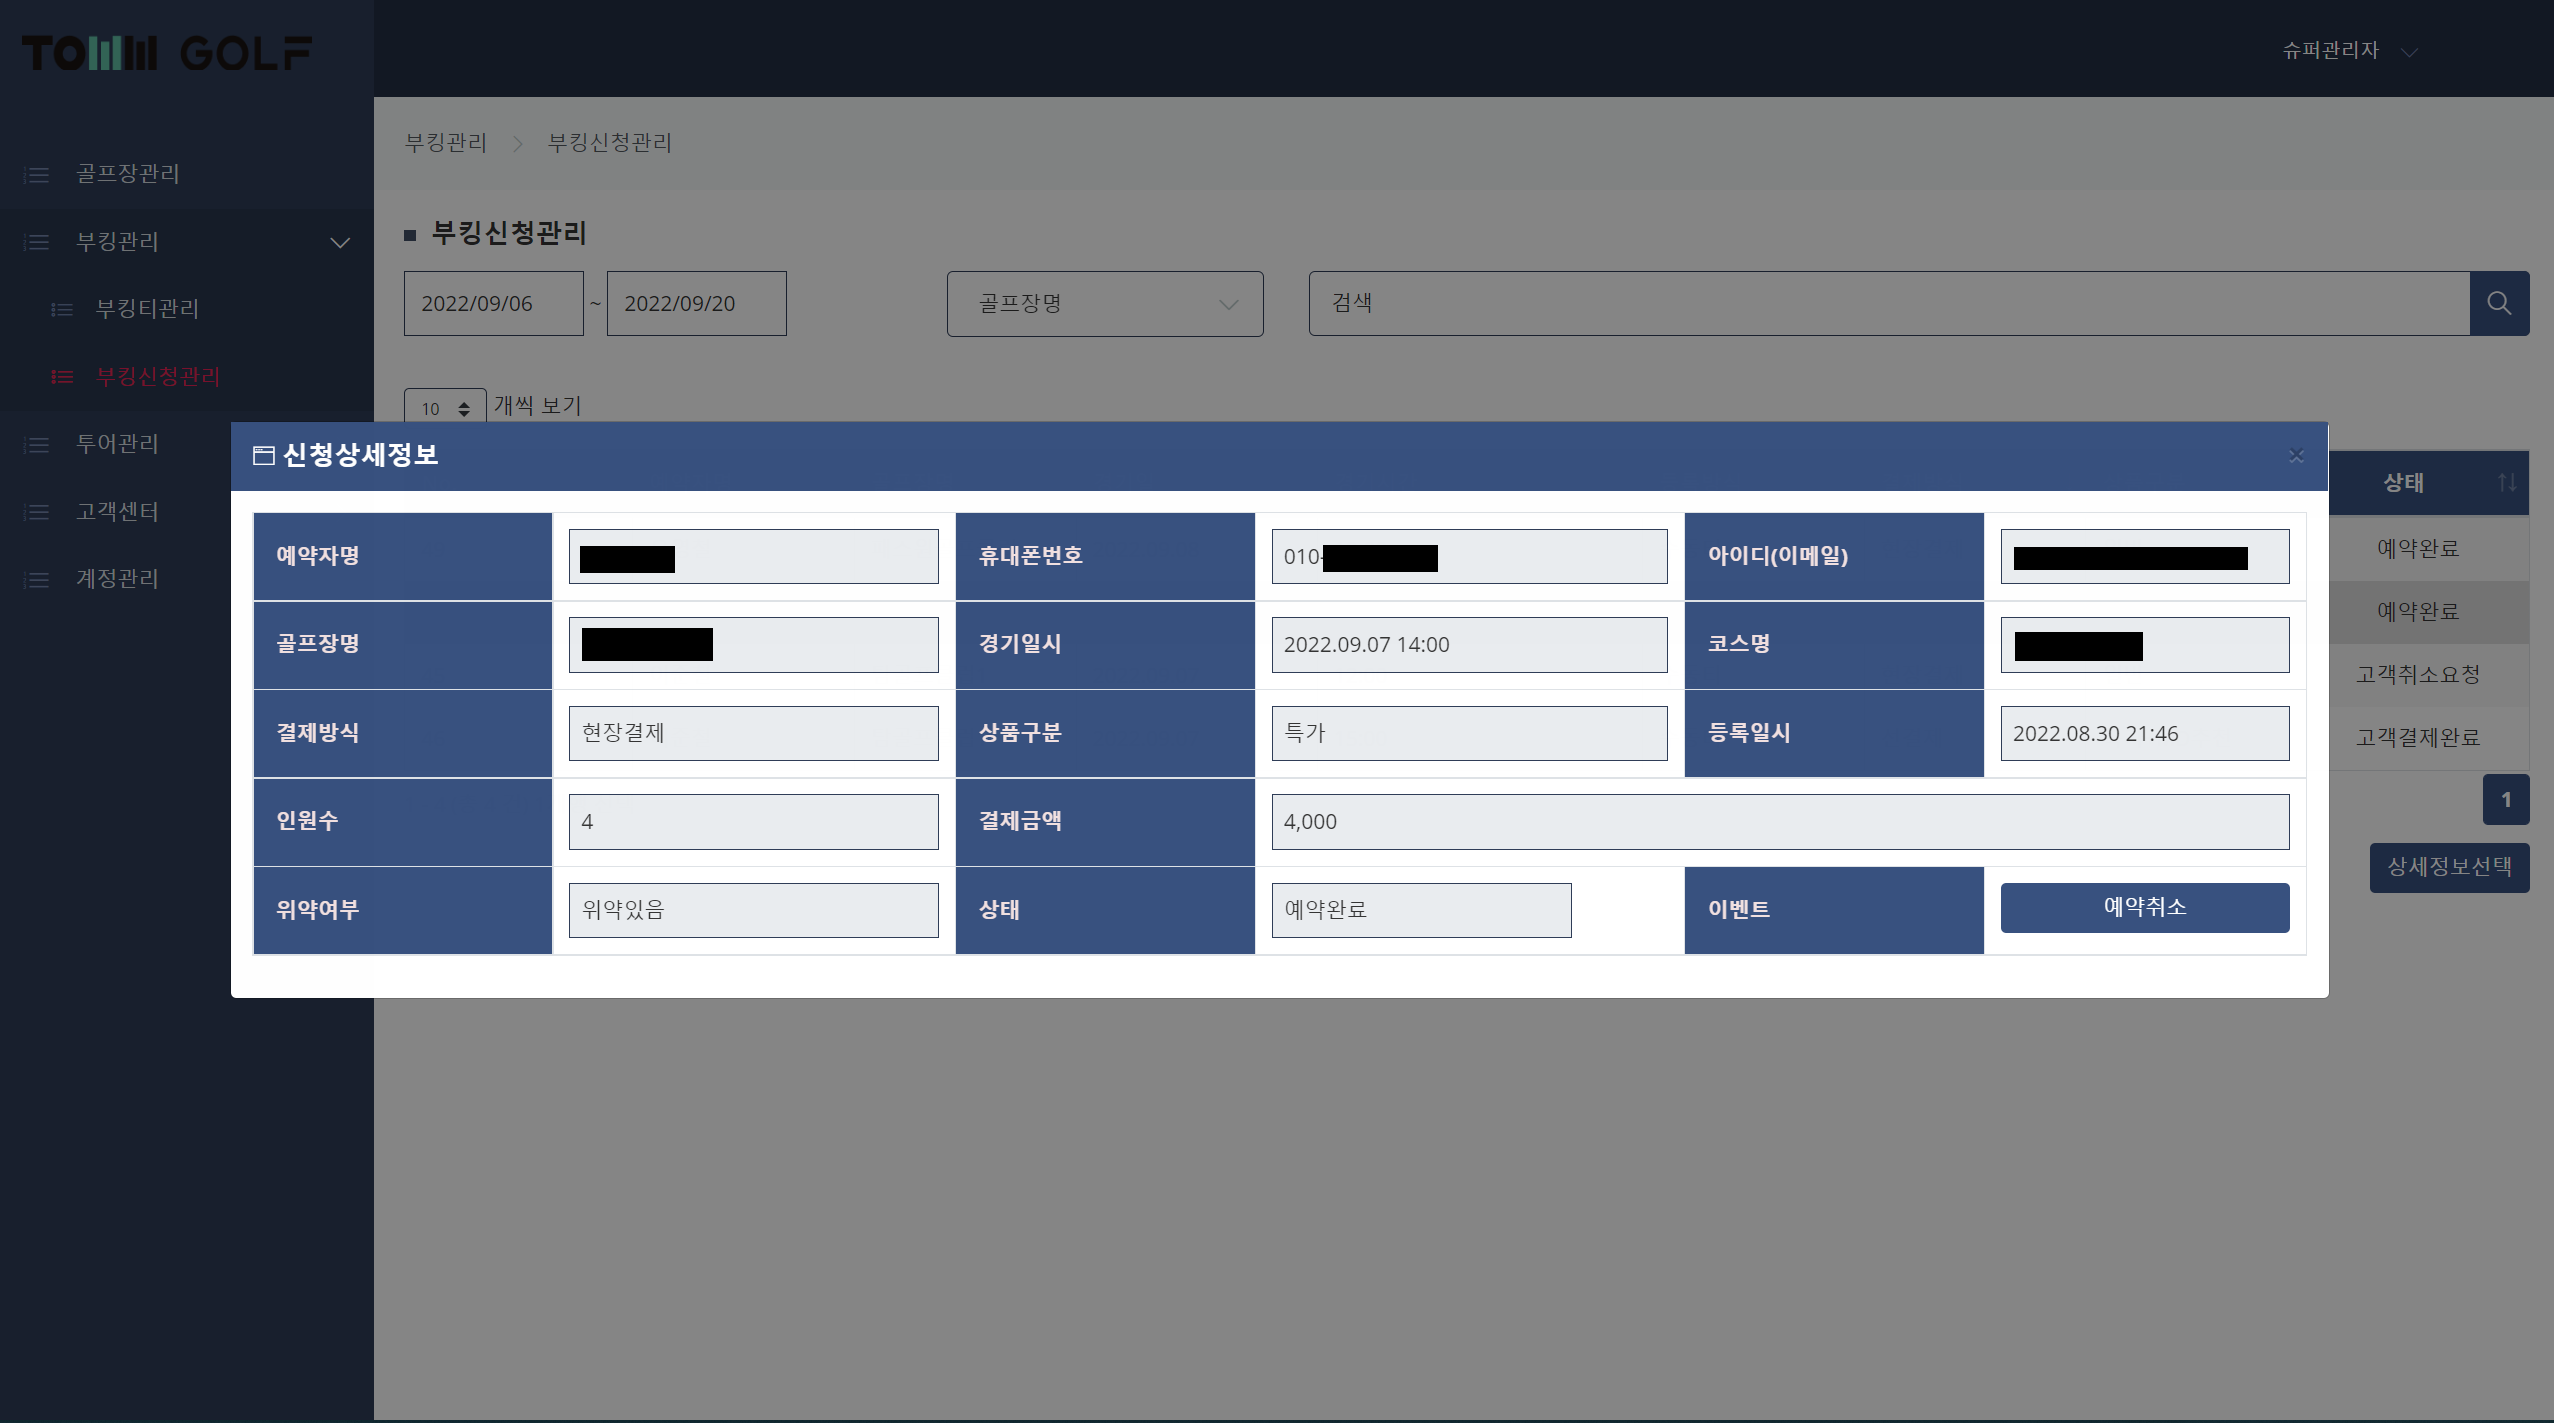Open the 골프장명 dropdown filter
This screenshot has height=1423, width=2554.
click(1104, 304)
